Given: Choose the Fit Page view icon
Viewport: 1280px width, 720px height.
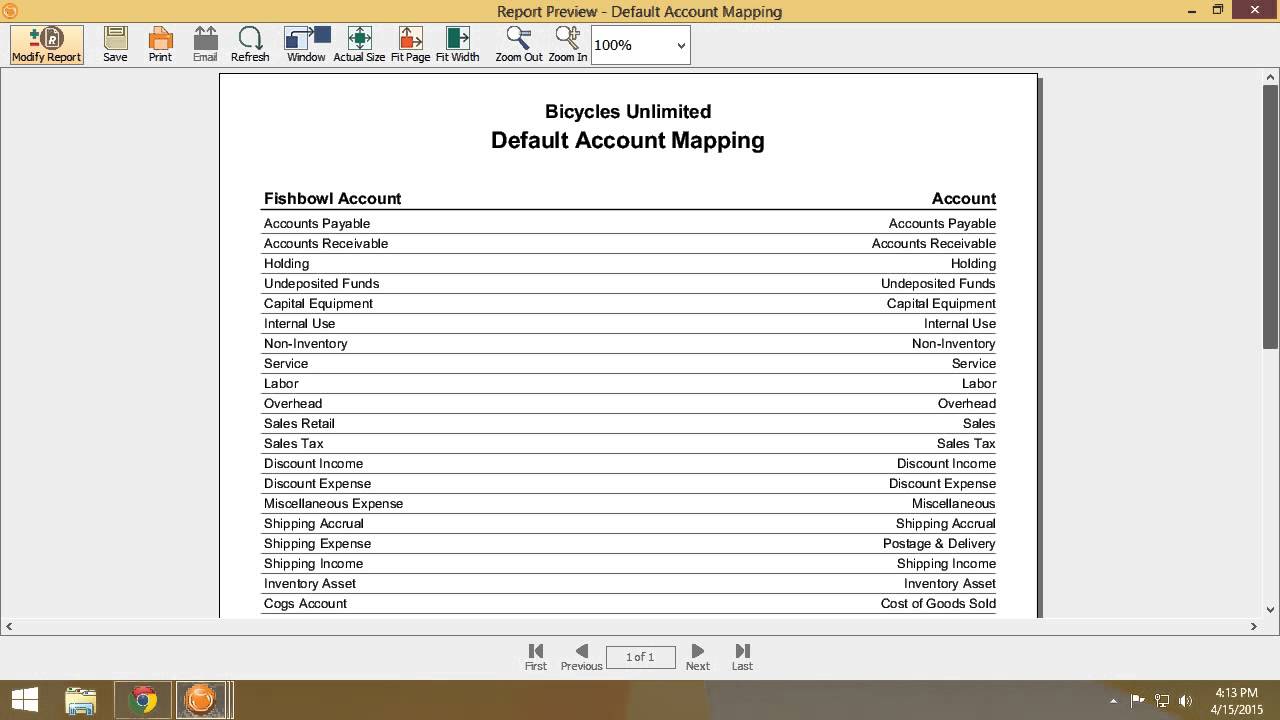Looking at the screenshot, I should pos(410,45).
